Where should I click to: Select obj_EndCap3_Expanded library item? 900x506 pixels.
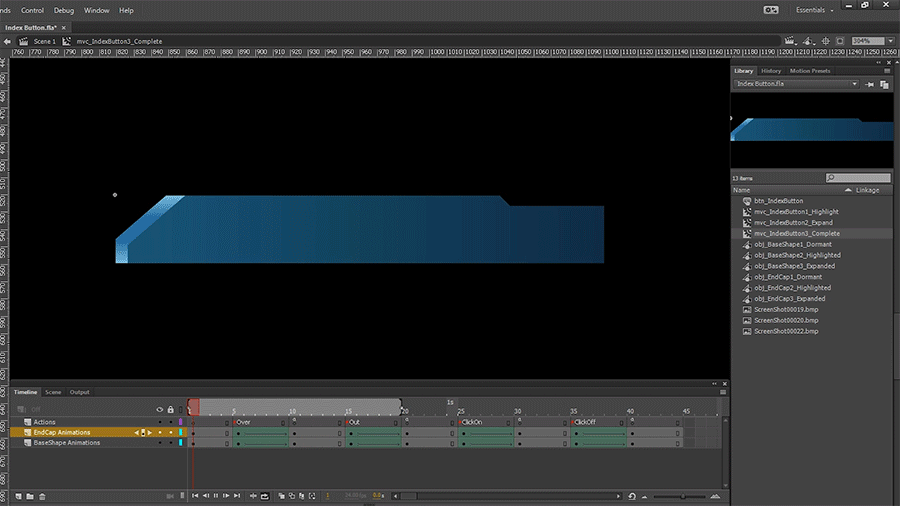(x=789, y=299)
